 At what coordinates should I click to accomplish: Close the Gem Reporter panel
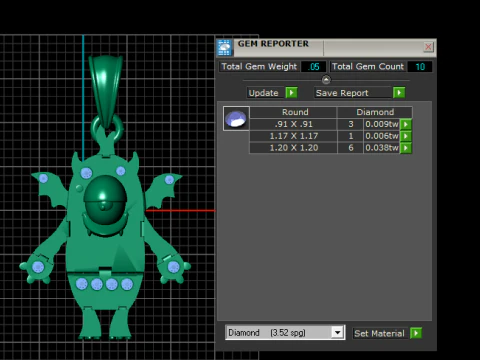428,47
